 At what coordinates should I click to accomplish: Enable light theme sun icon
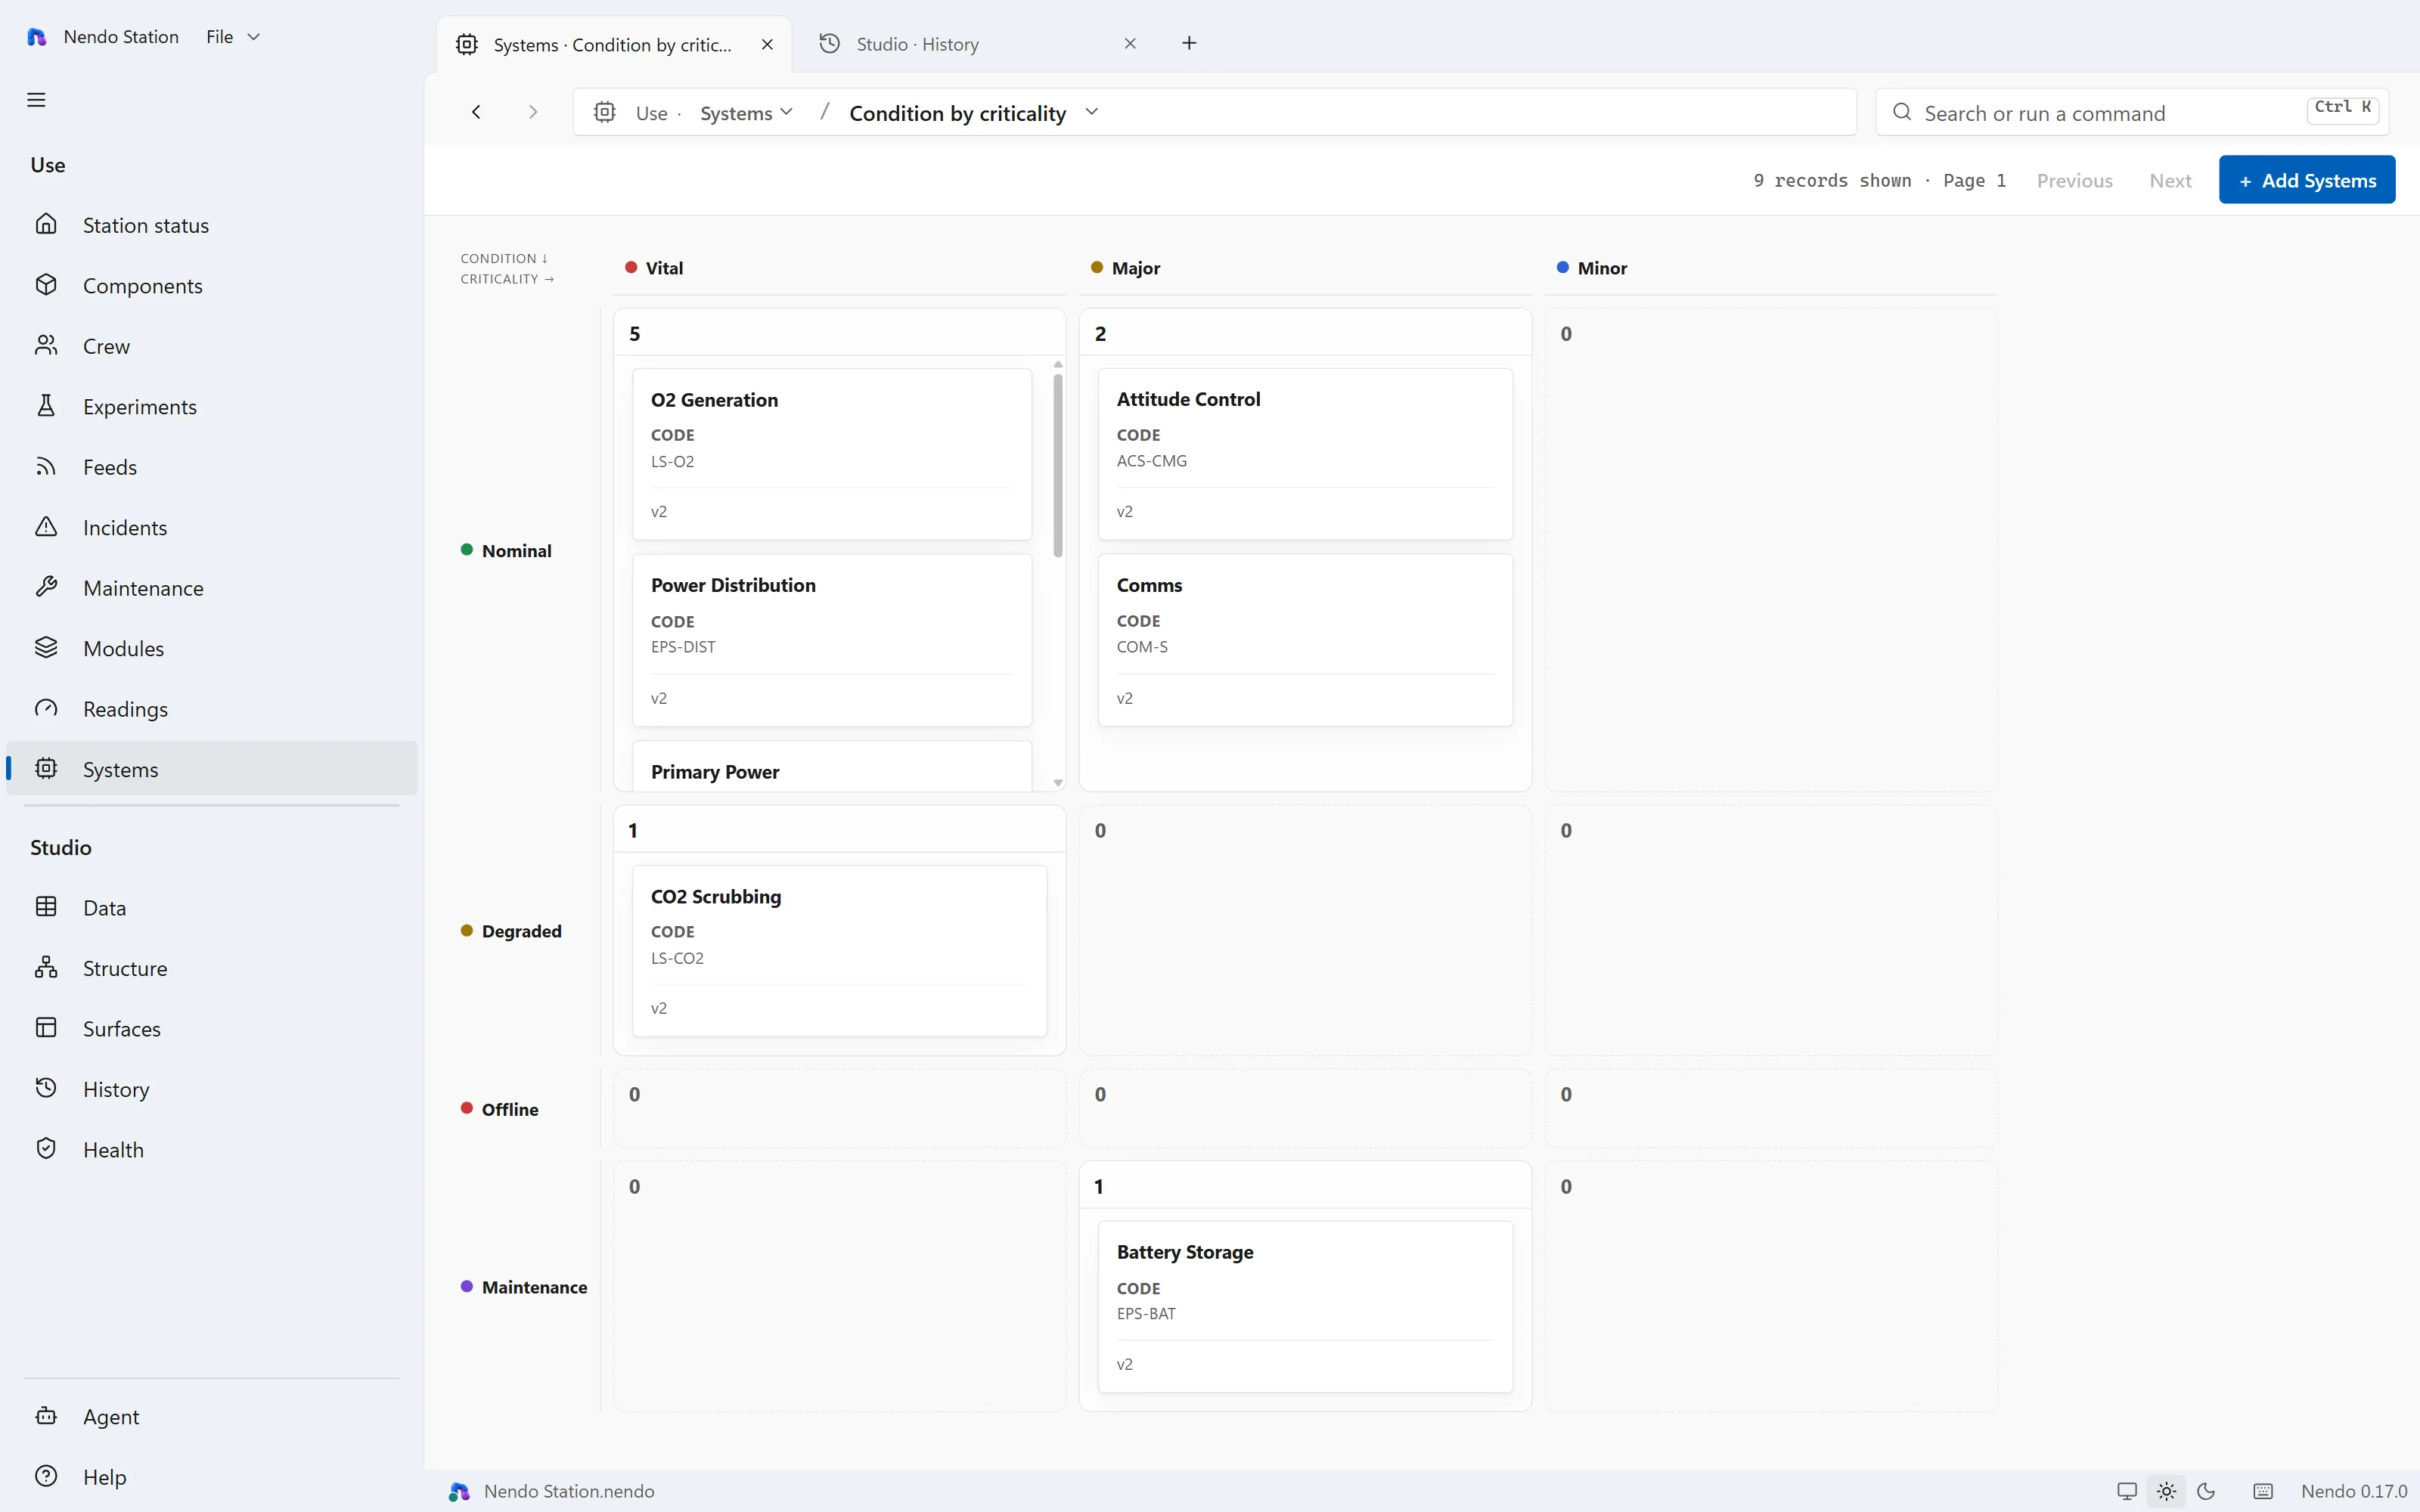[2166, 1491]
